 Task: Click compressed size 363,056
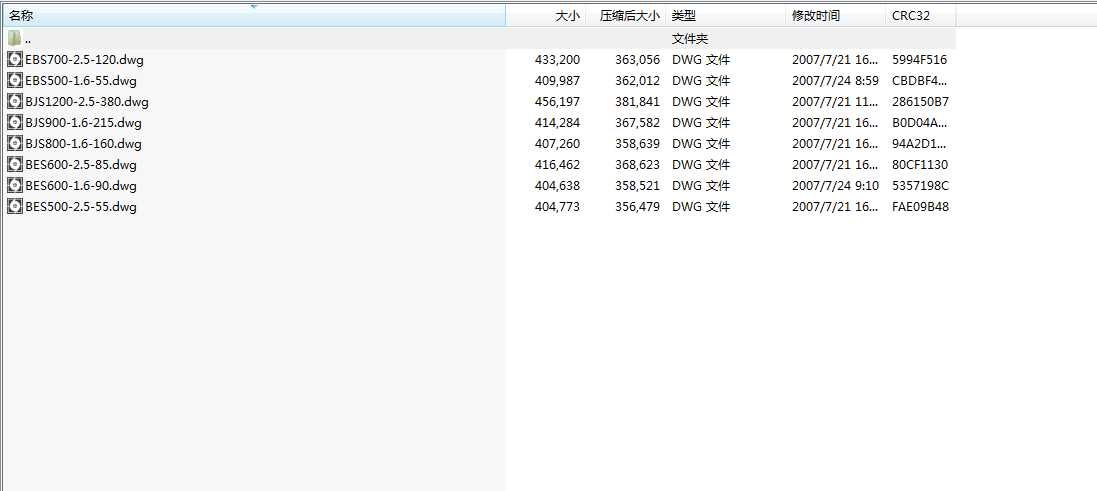[637, 59]
